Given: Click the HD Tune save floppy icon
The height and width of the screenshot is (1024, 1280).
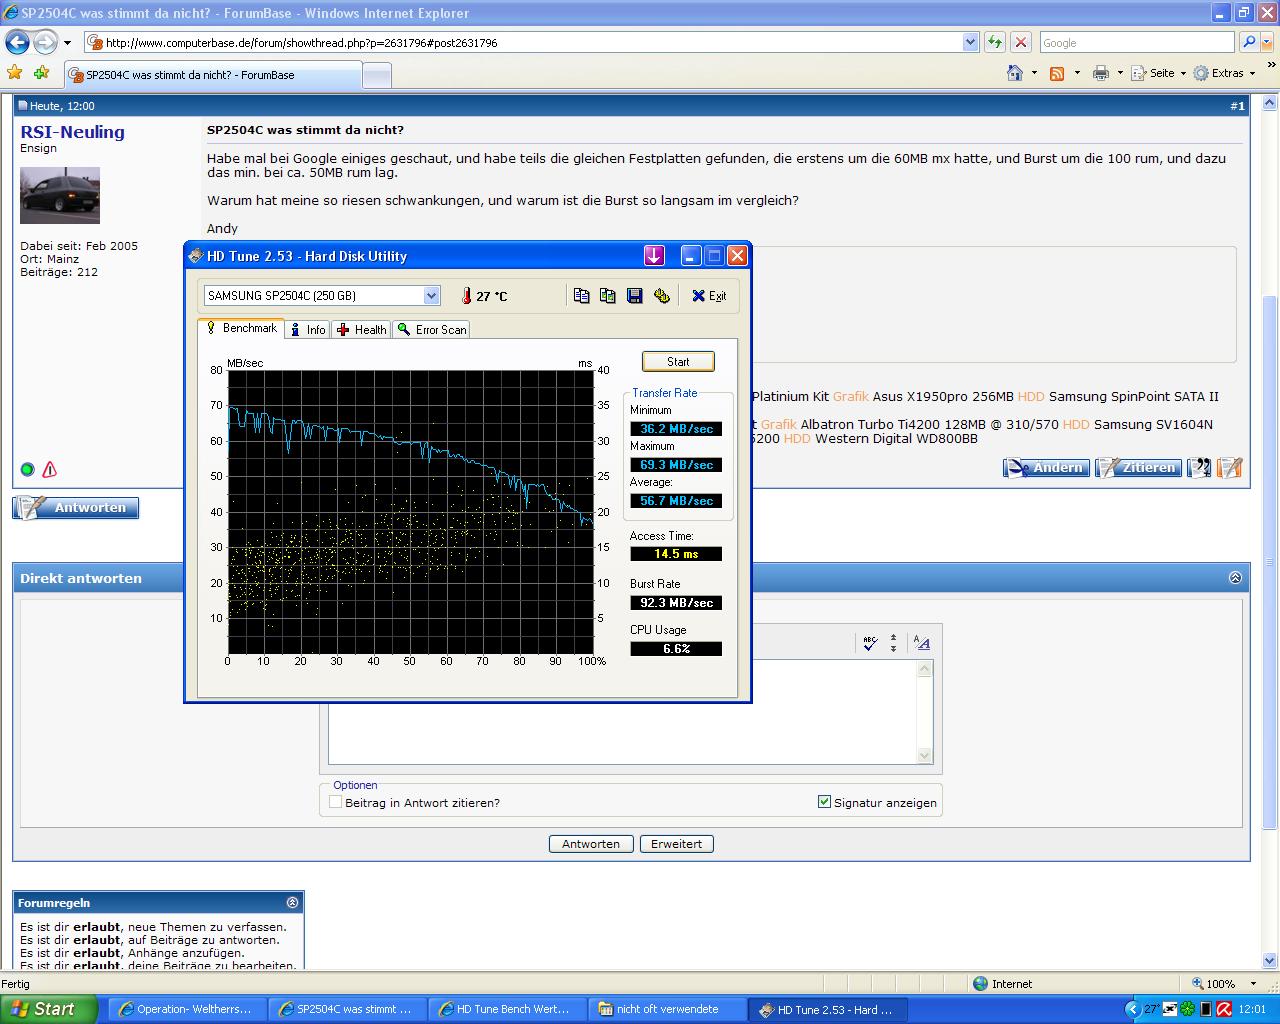Looking at the screenshot, I should (x=634, y=295).
